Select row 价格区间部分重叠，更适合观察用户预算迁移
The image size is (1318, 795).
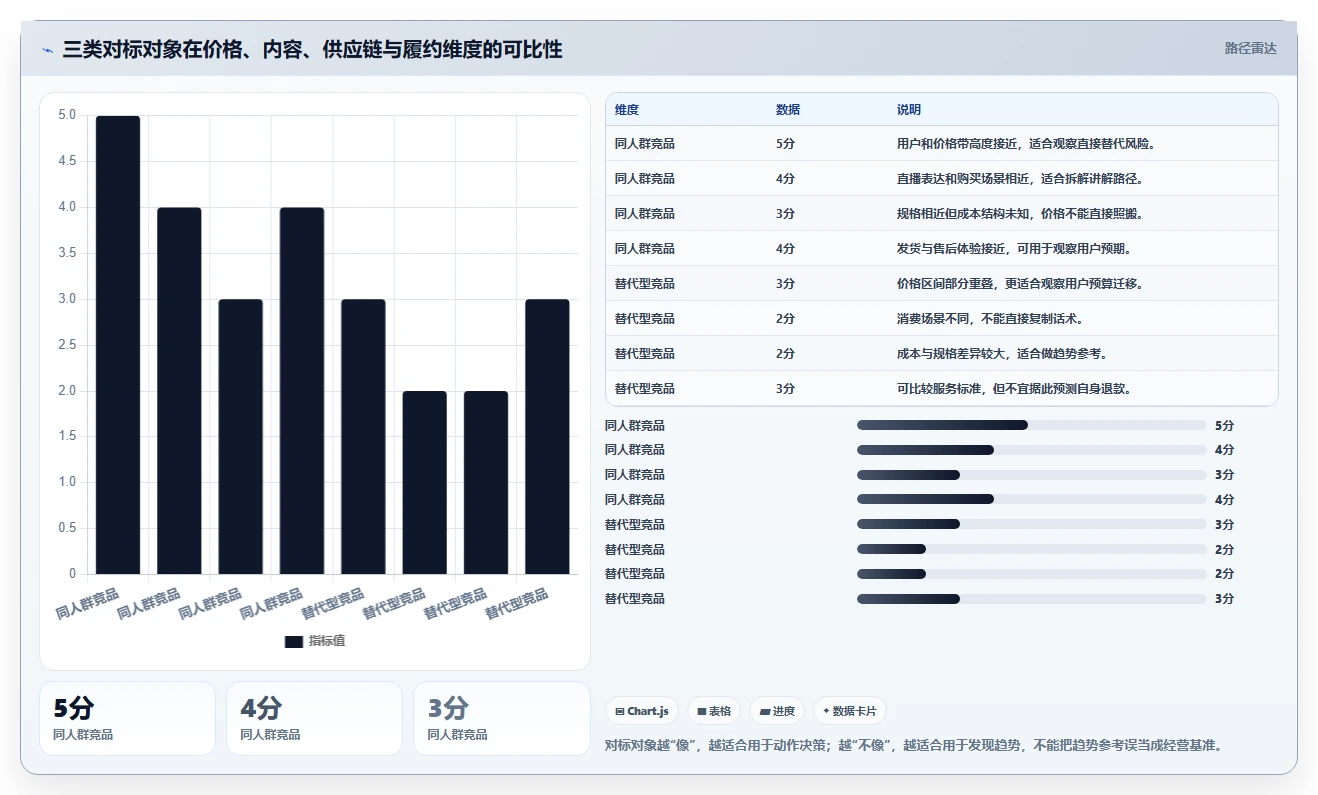tap(942, 283)
